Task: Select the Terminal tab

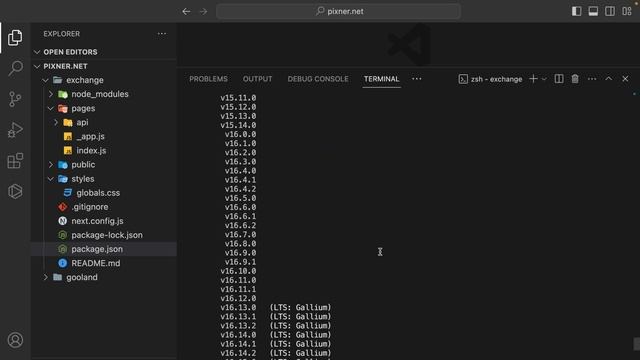Action: (x=382, y=79)
